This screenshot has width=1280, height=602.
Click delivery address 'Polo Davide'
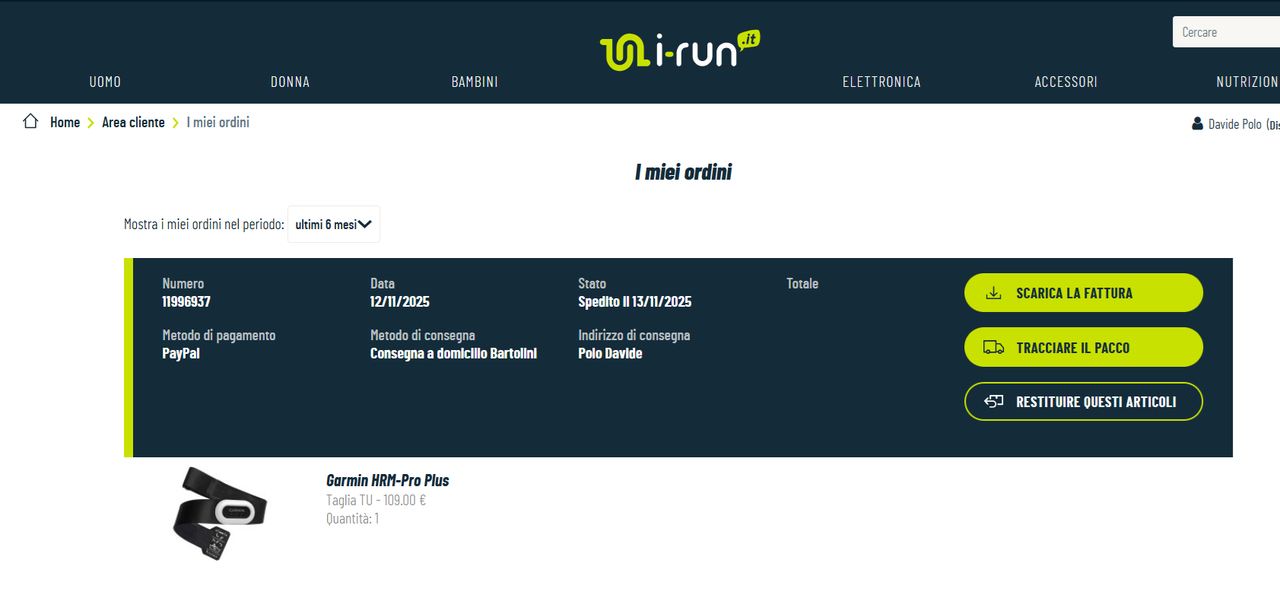tap(610, 353)
